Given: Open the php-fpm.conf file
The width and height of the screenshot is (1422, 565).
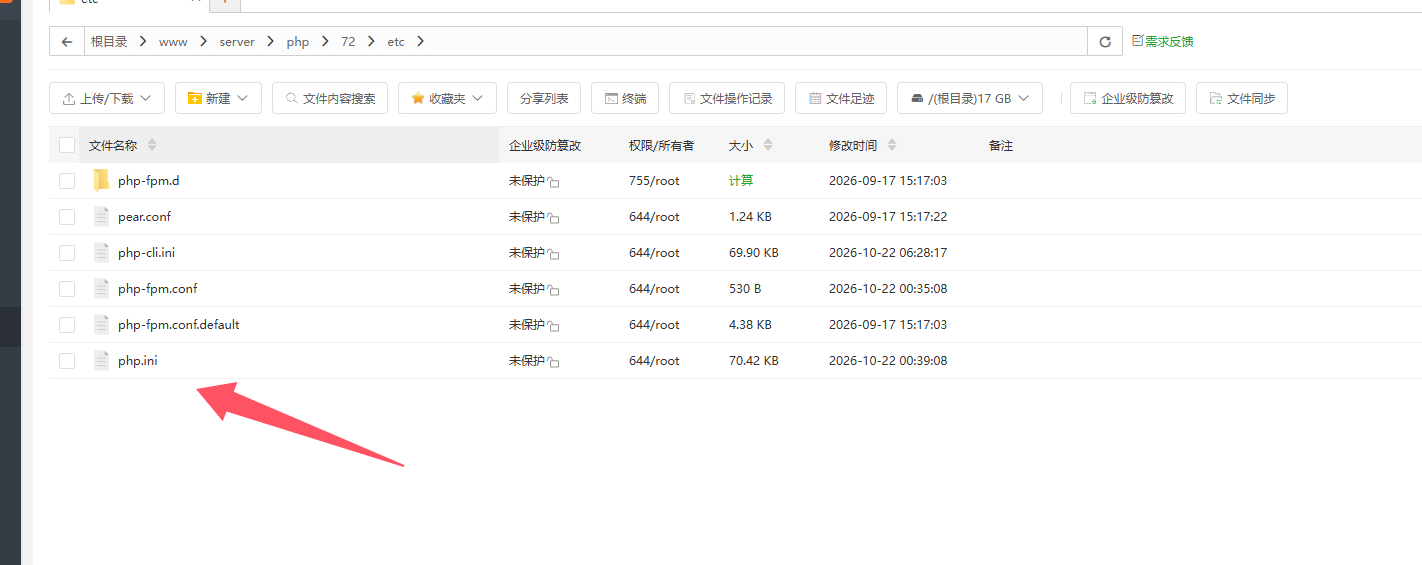Looking at the screenshot, I should point(157,289).
